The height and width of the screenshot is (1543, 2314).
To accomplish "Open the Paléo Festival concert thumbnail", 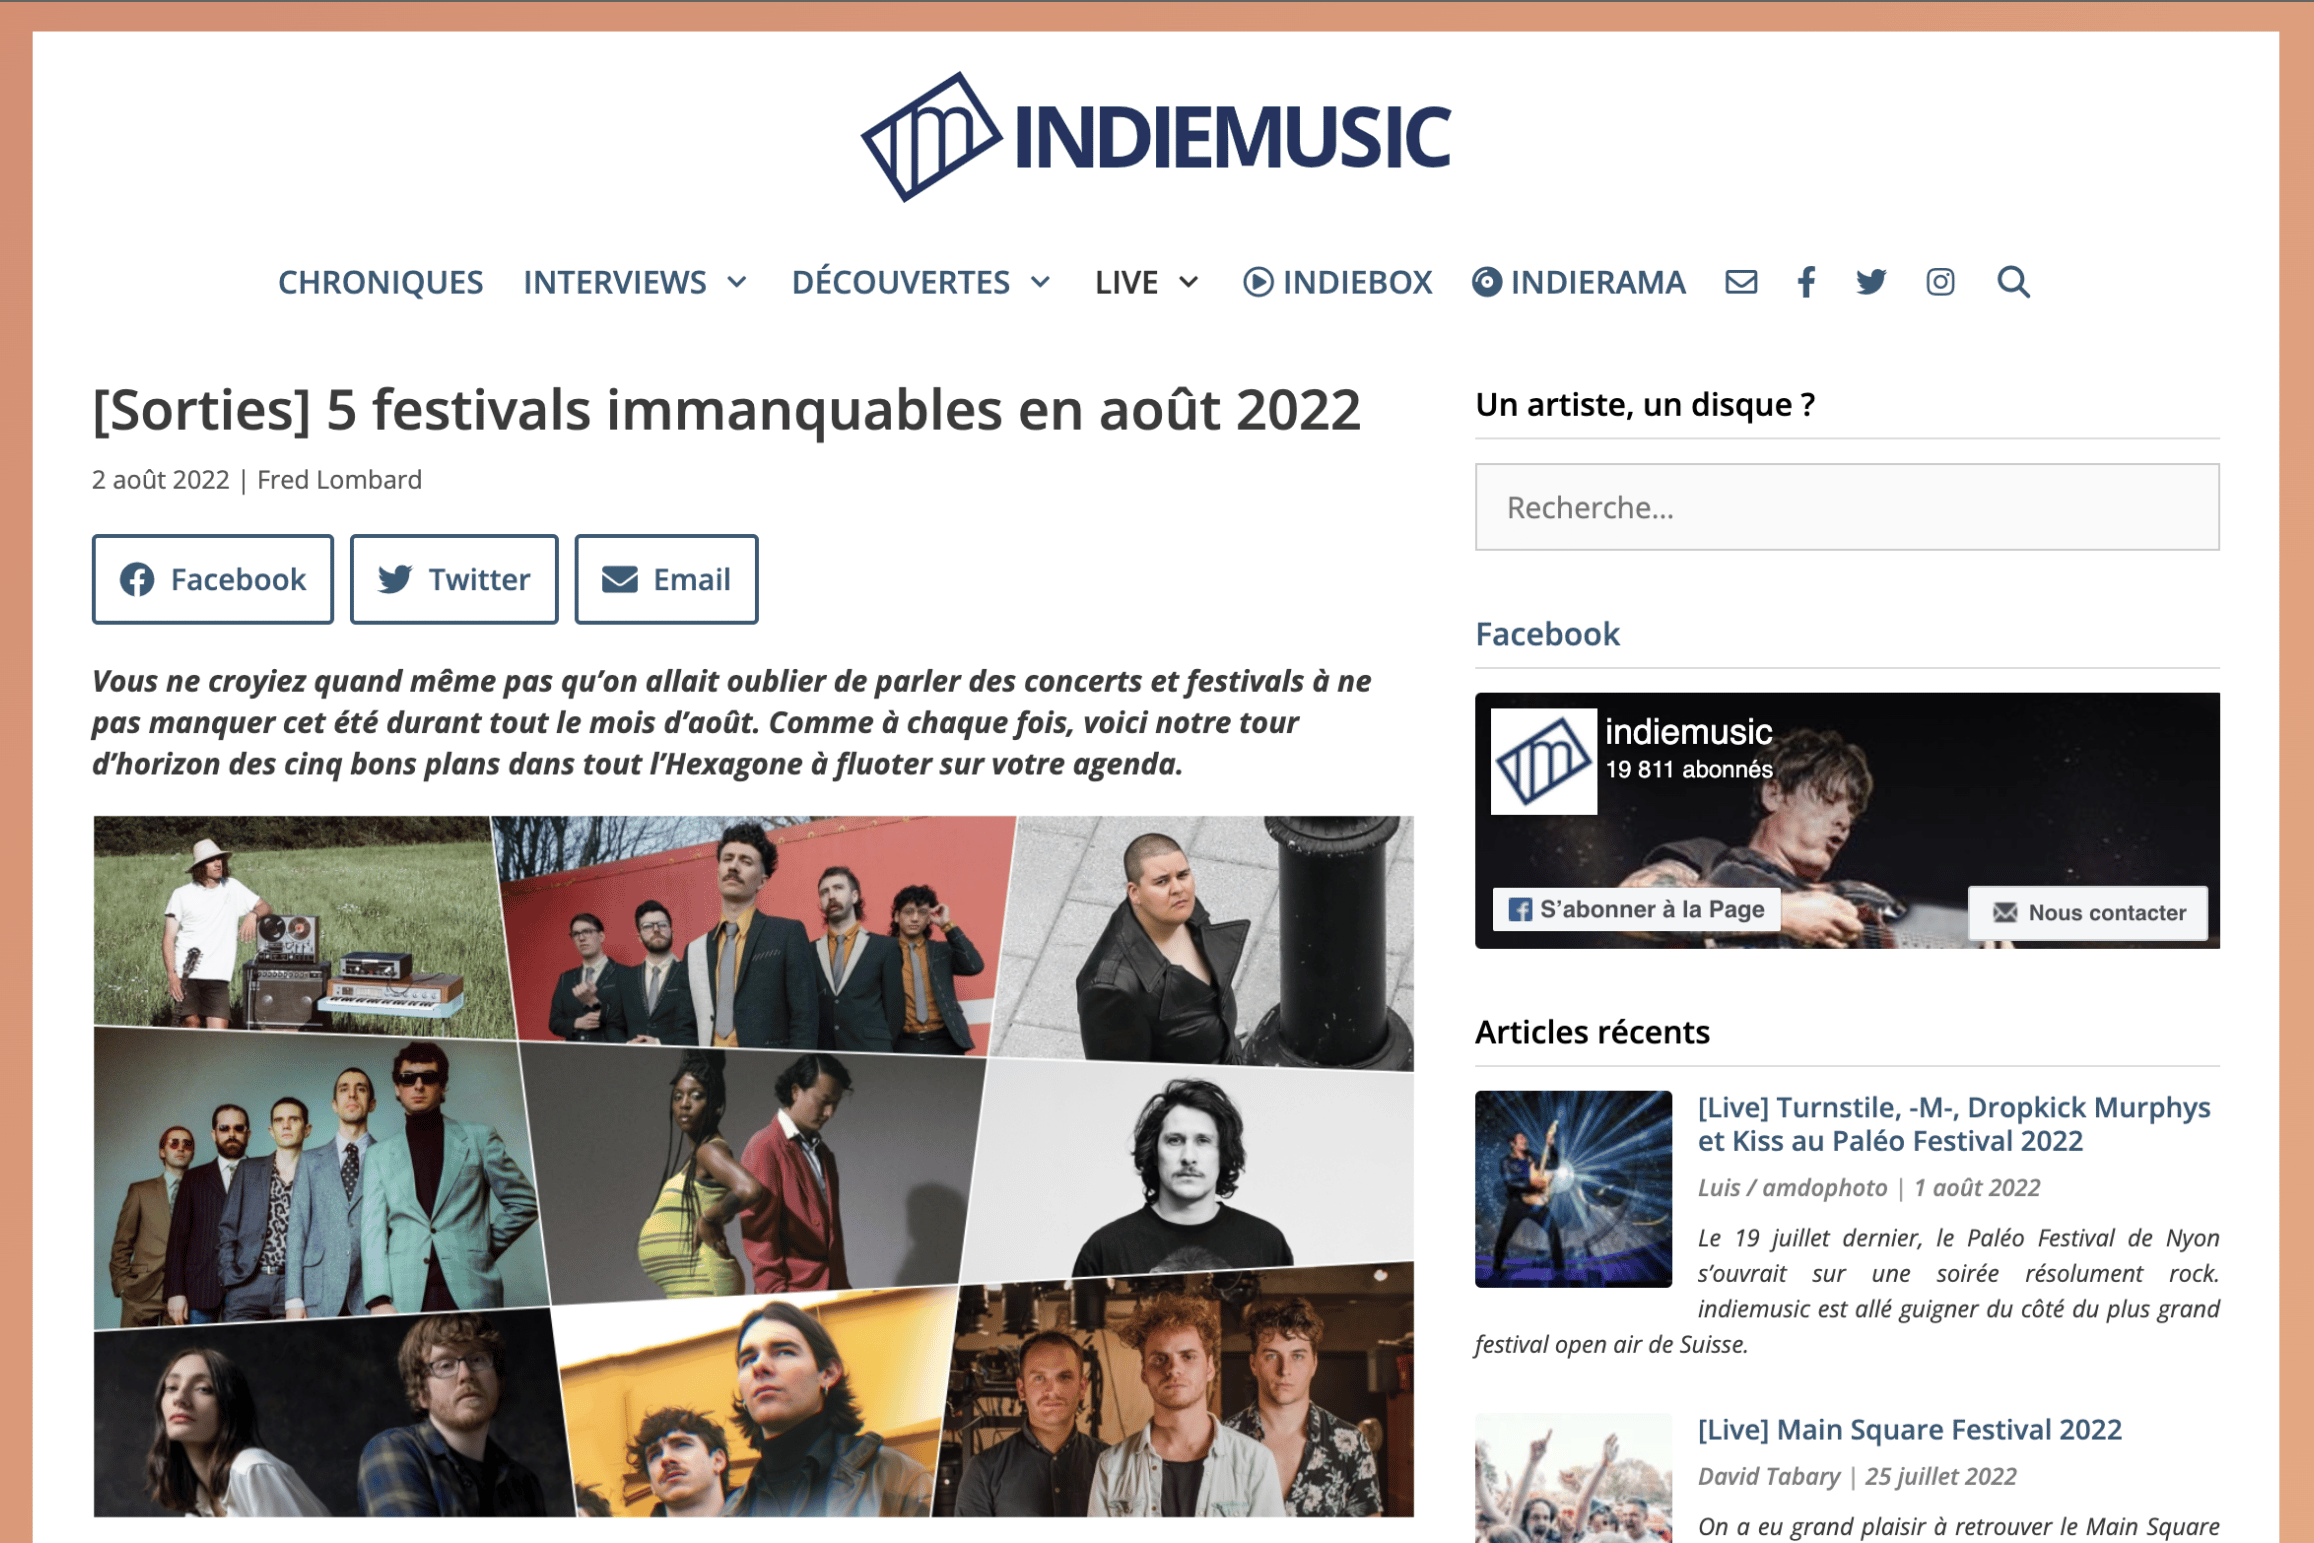I will tap(1573, 1189).
